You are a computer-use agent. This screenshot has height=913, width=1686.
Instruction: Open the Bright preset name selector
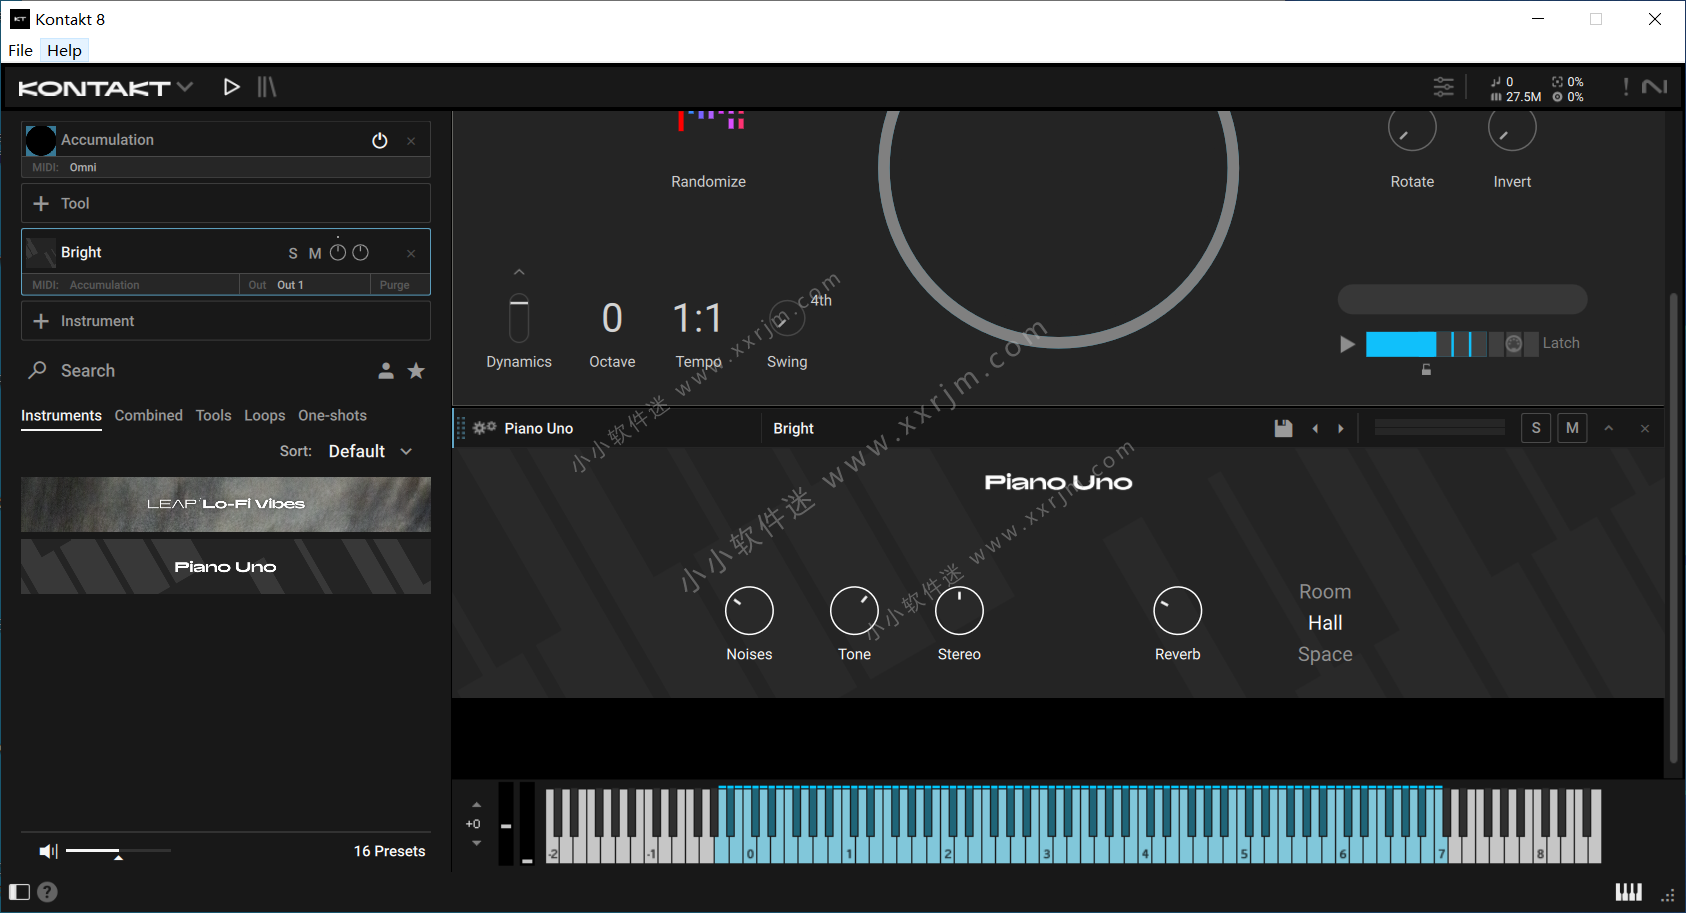click(x=793, y=428)
